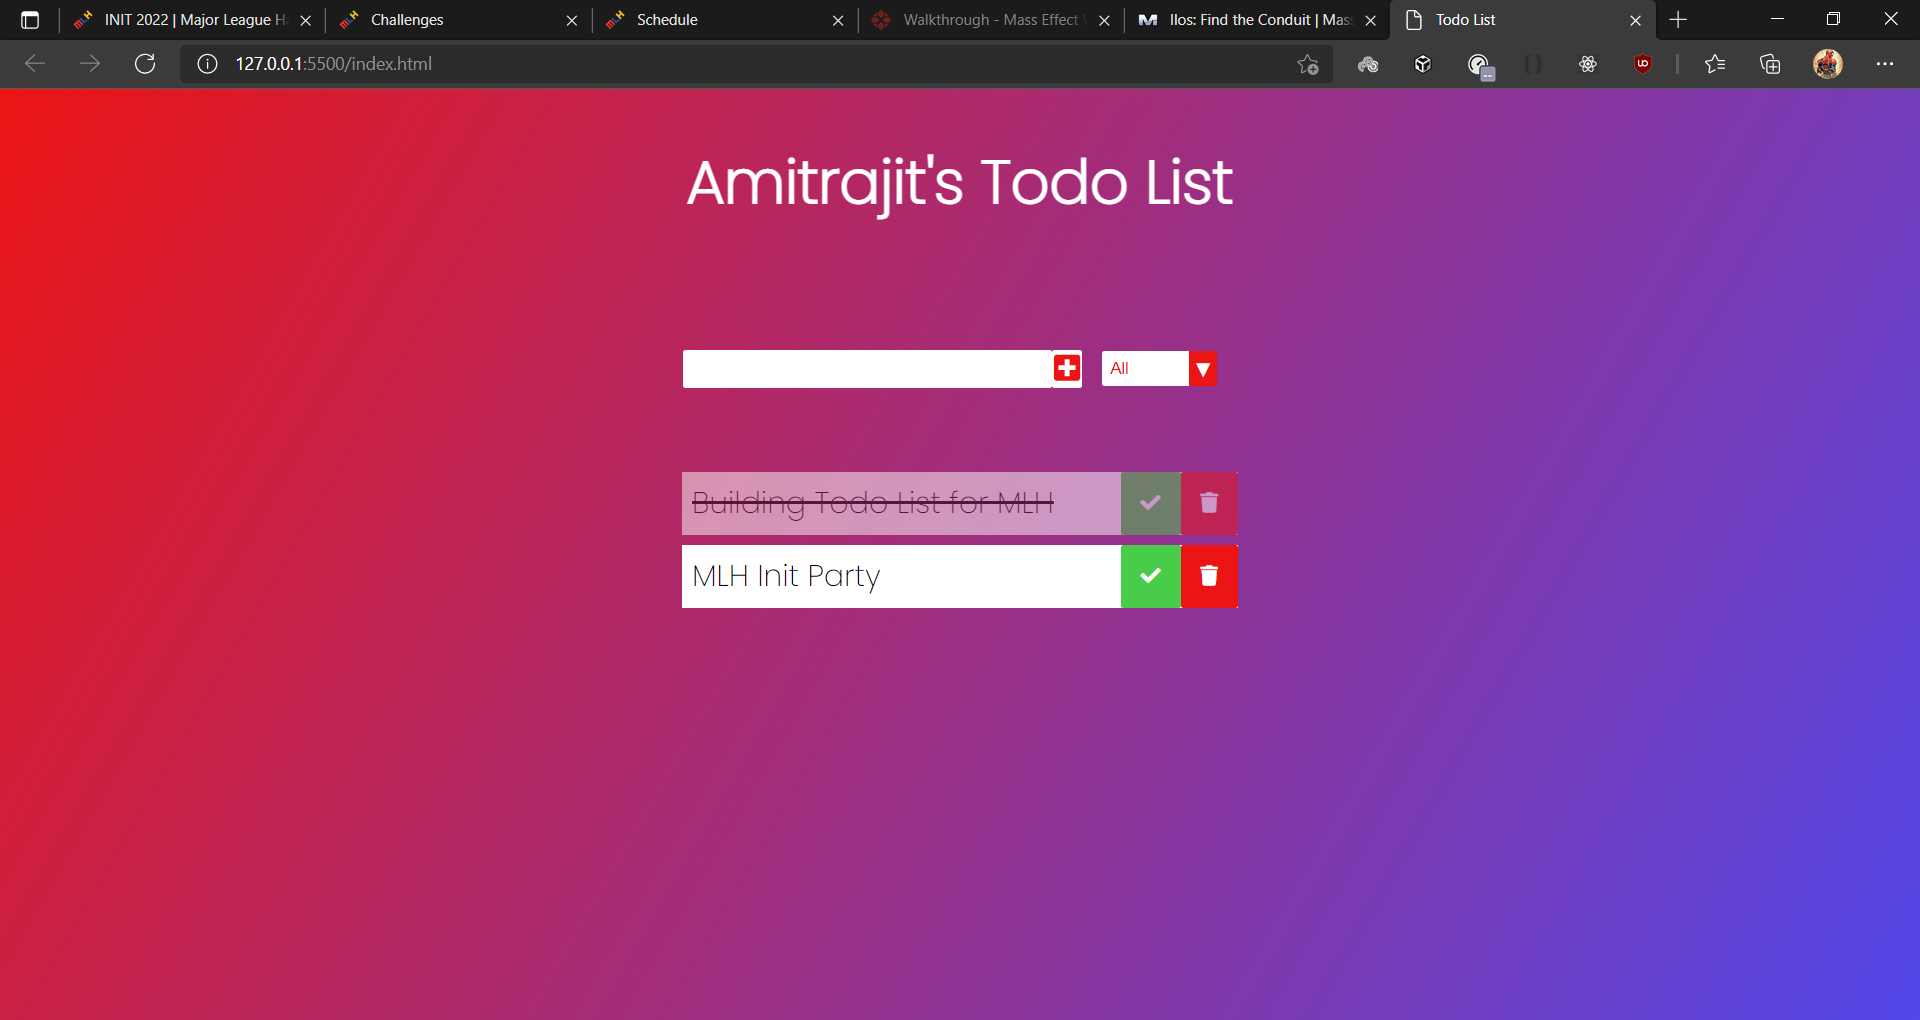Click the Building Todo List for MLH text

873,503
